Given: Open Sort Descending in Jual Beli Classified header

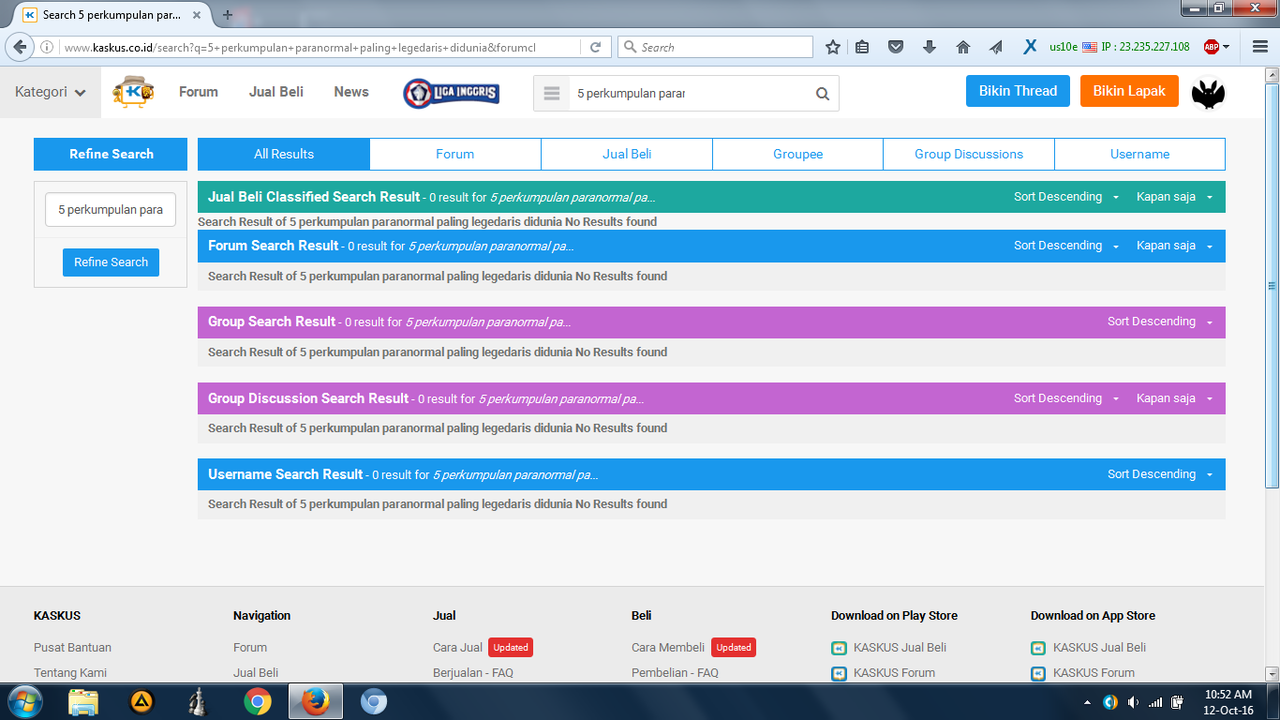Looking at the screenshot, I should pyautogui.click(x=1066, y=197).
